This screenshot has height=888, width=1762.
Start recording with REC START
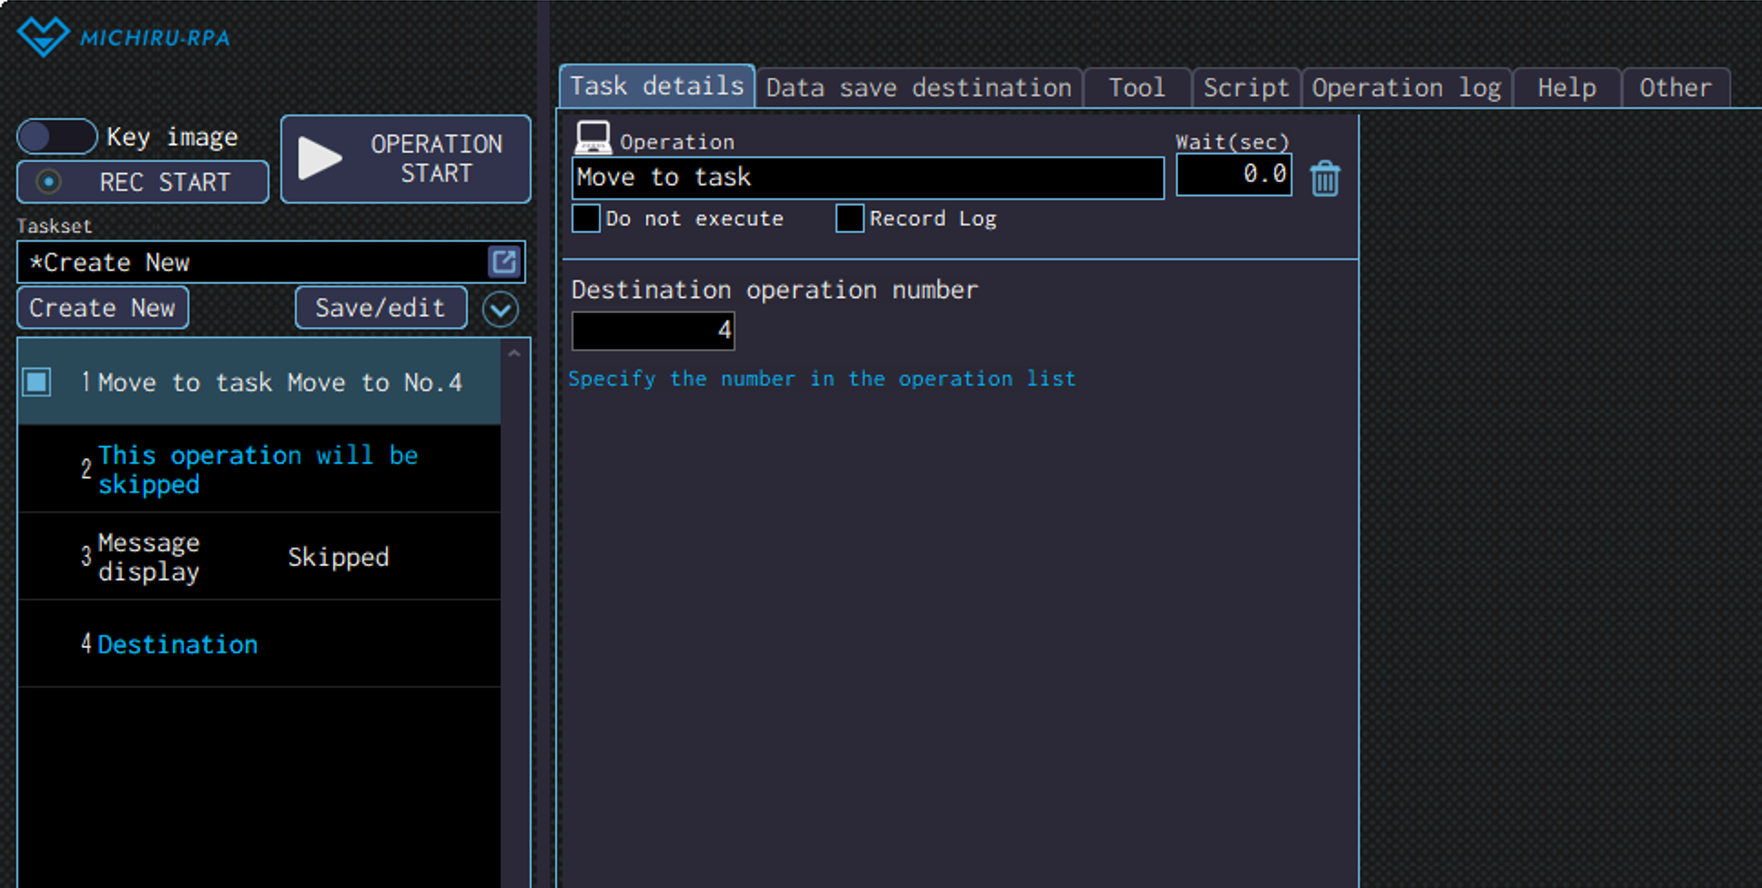click(x=143, y=182)
